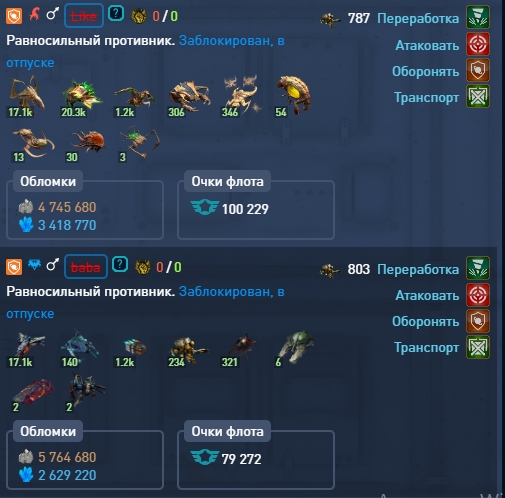The width and height of the screenshot is (505, 498).
Task: Open the crossed-out Like player name
Action: pos(84,16)
